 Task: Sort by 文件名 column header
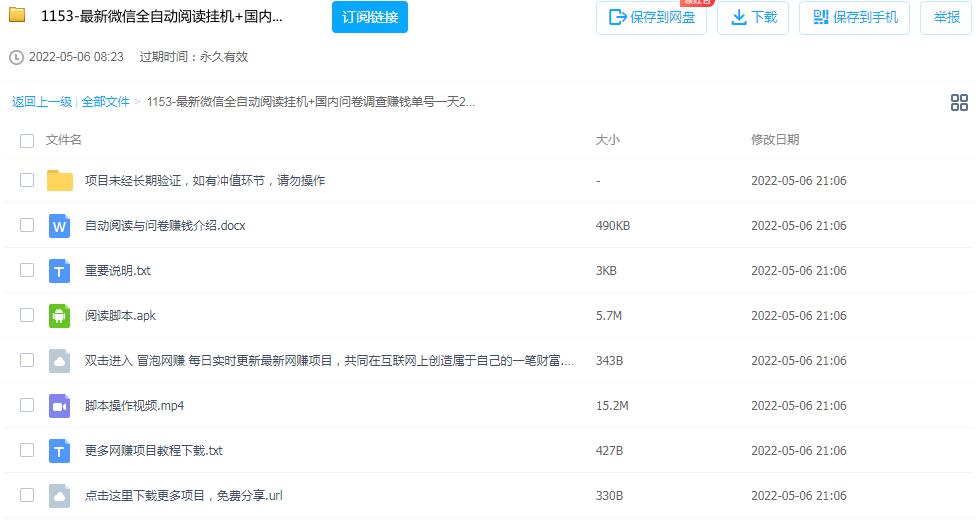pyautogui.click(x=63, y=140)
